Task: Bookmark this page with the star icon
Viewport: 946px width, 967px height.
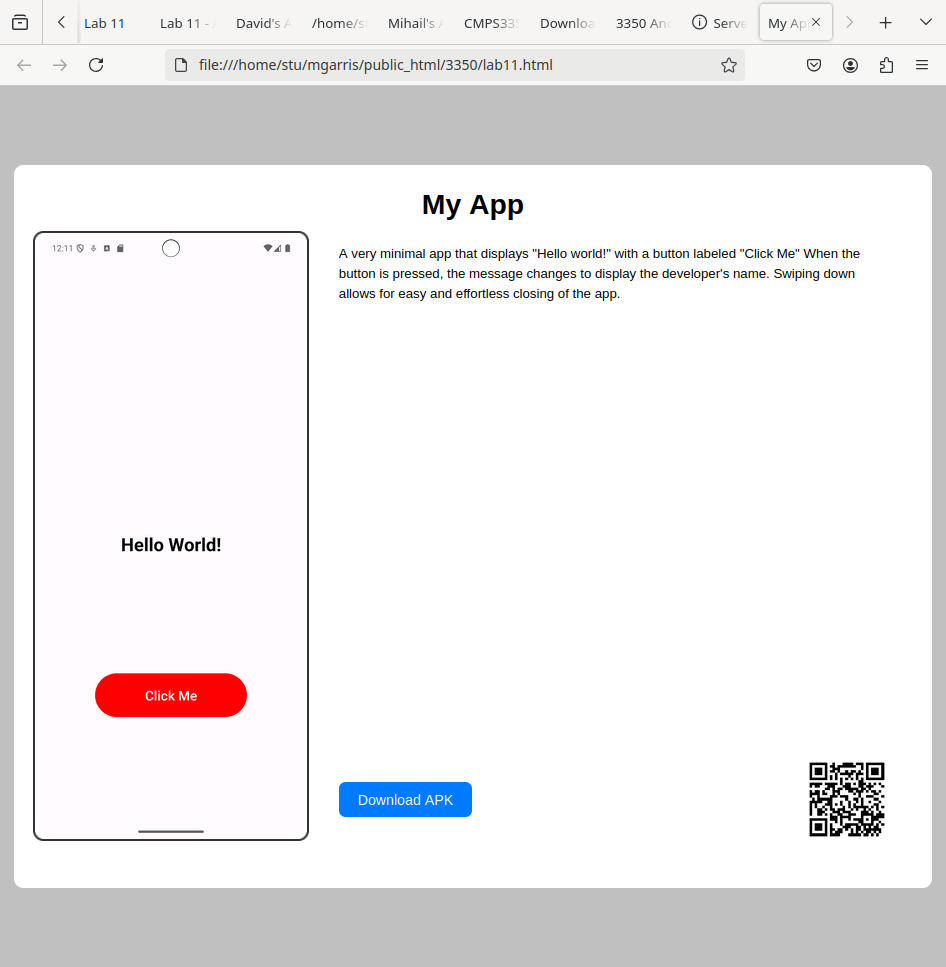Action: pyautogui.click(x=729, y=65)
